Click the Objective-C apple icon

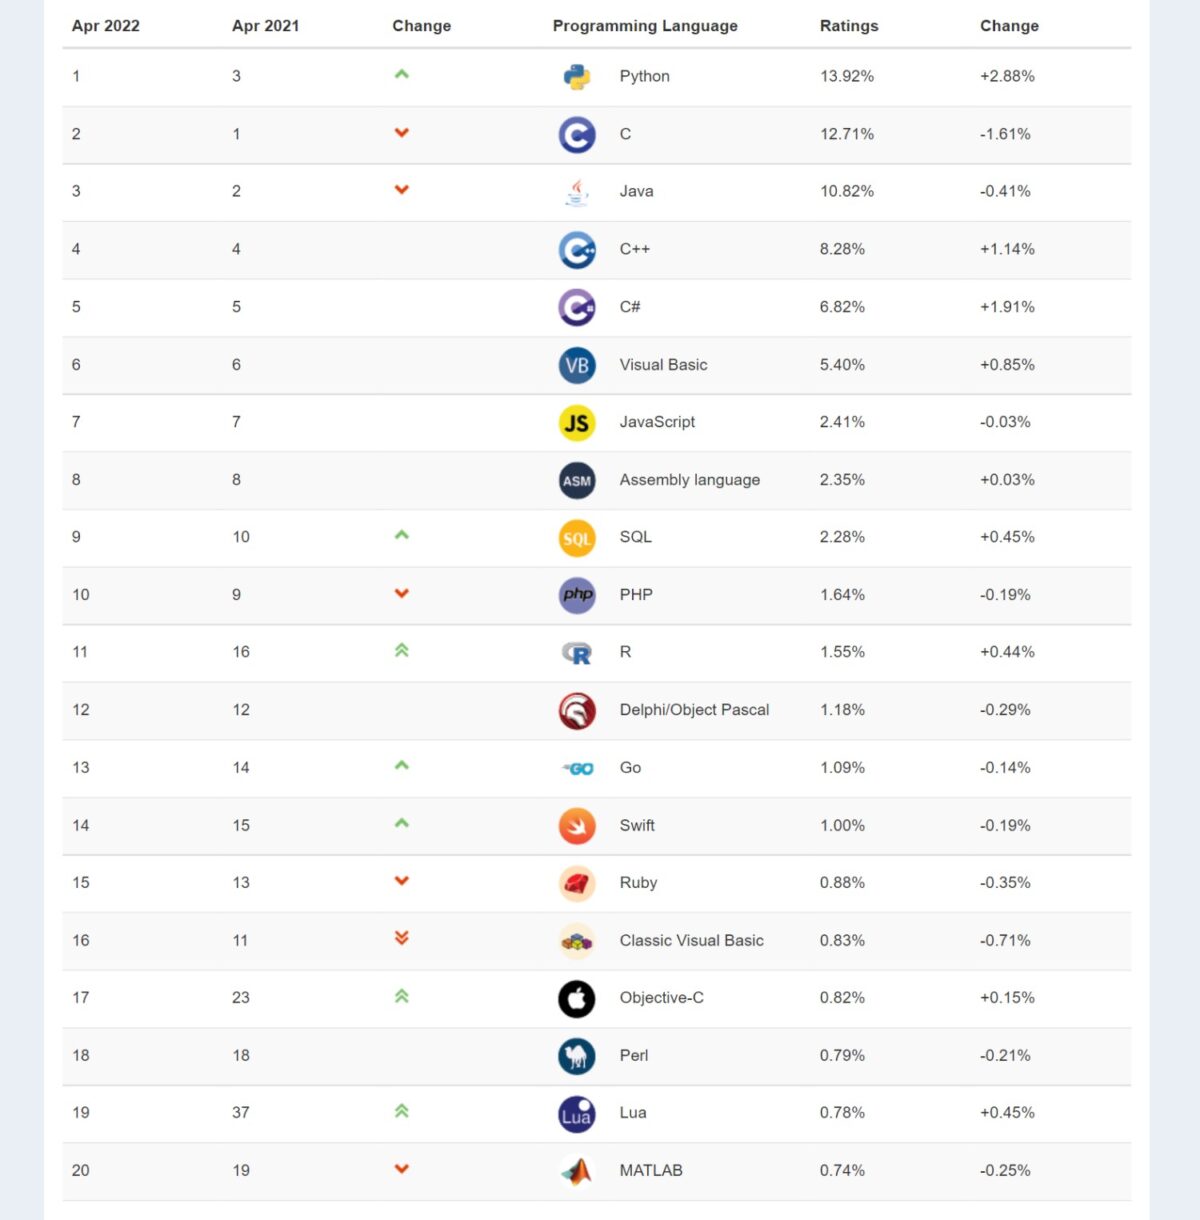click(577, 999)
